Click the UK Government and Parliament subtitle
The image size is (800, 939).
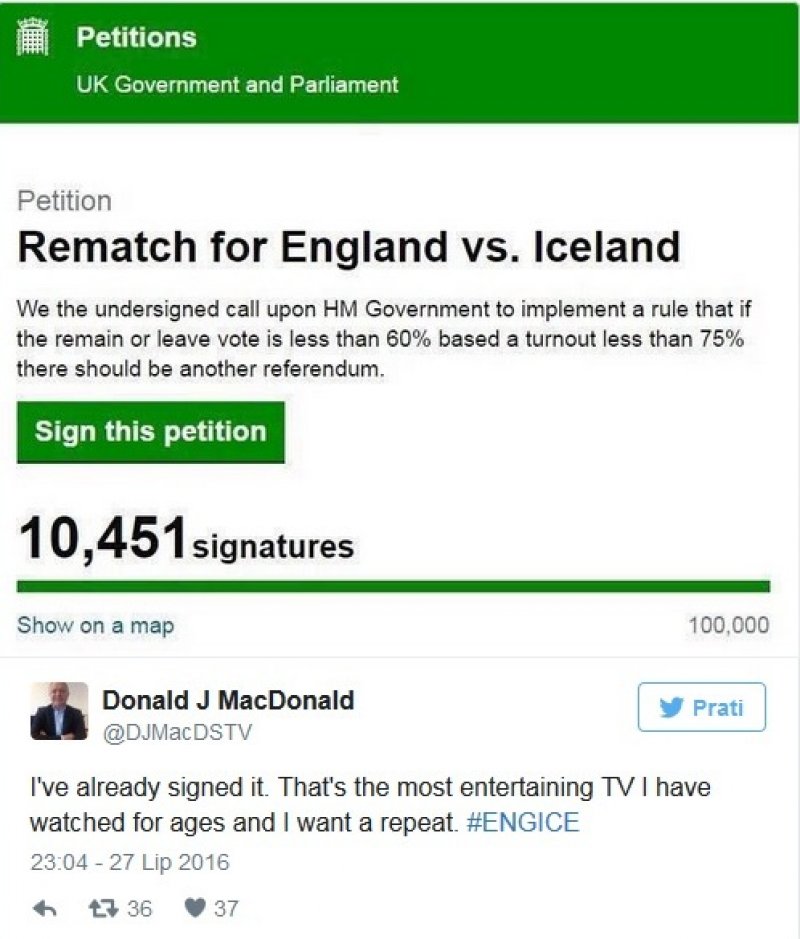click(238, 85)
